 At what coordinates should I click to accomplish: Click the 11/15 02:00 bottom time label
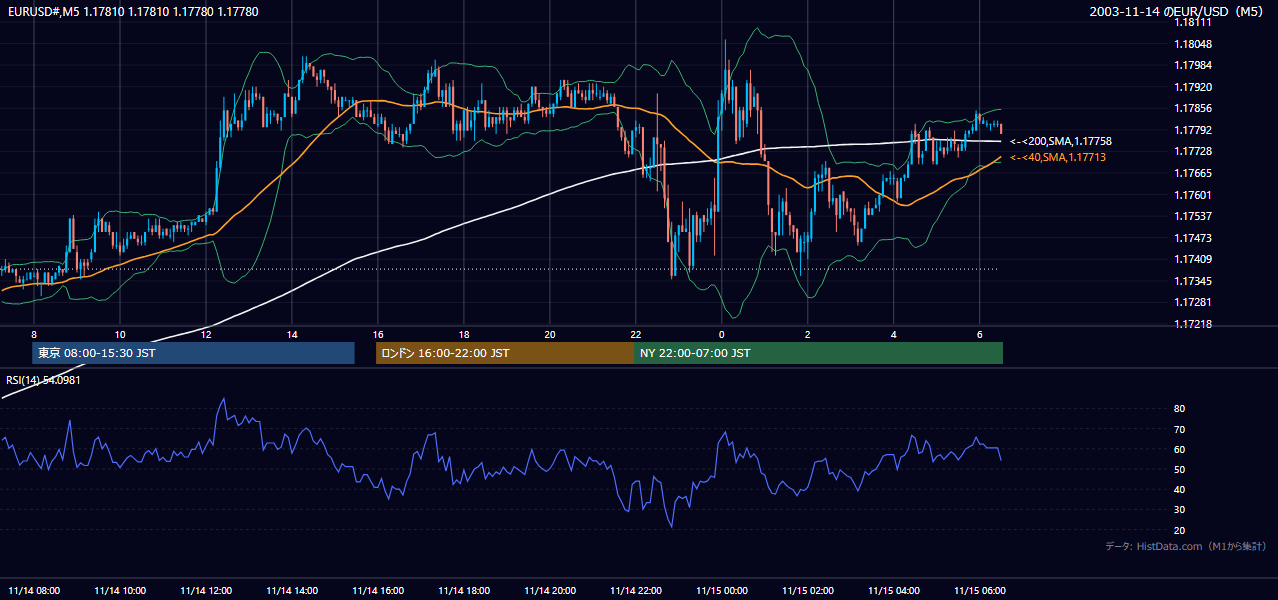(x=808, y=591)
